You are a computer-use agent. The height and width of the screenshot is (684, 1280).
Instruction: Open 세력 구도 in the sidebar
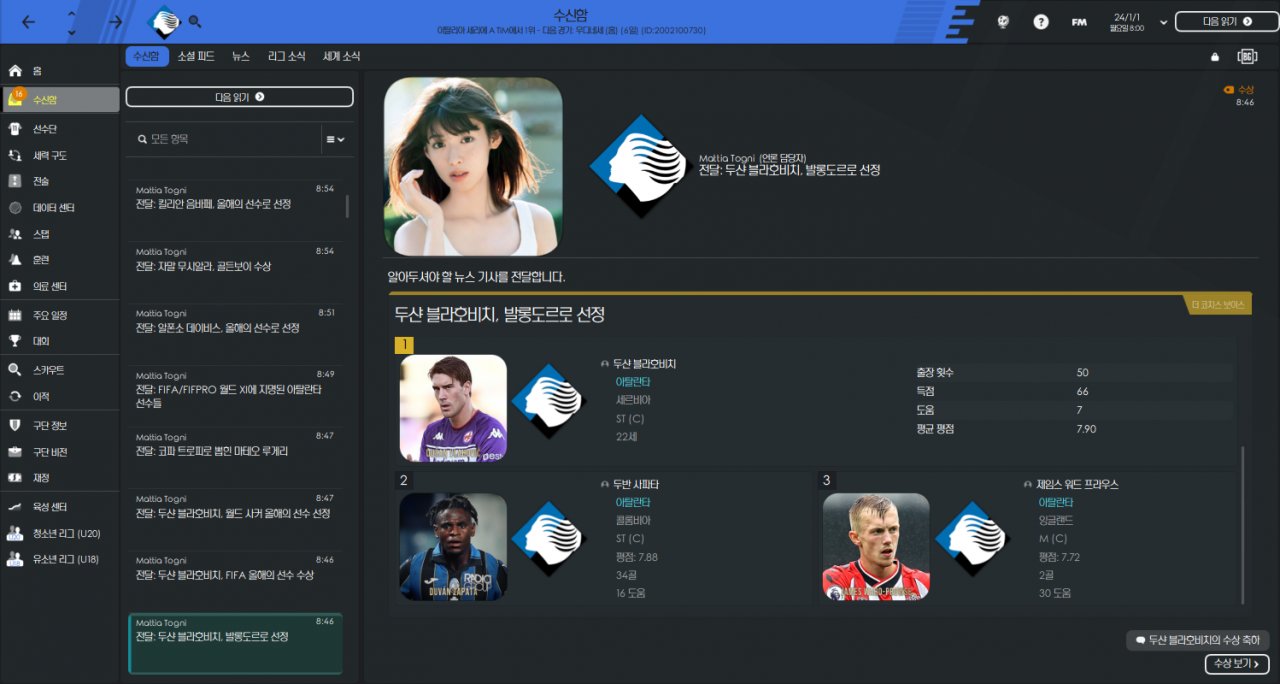[60, 155]
